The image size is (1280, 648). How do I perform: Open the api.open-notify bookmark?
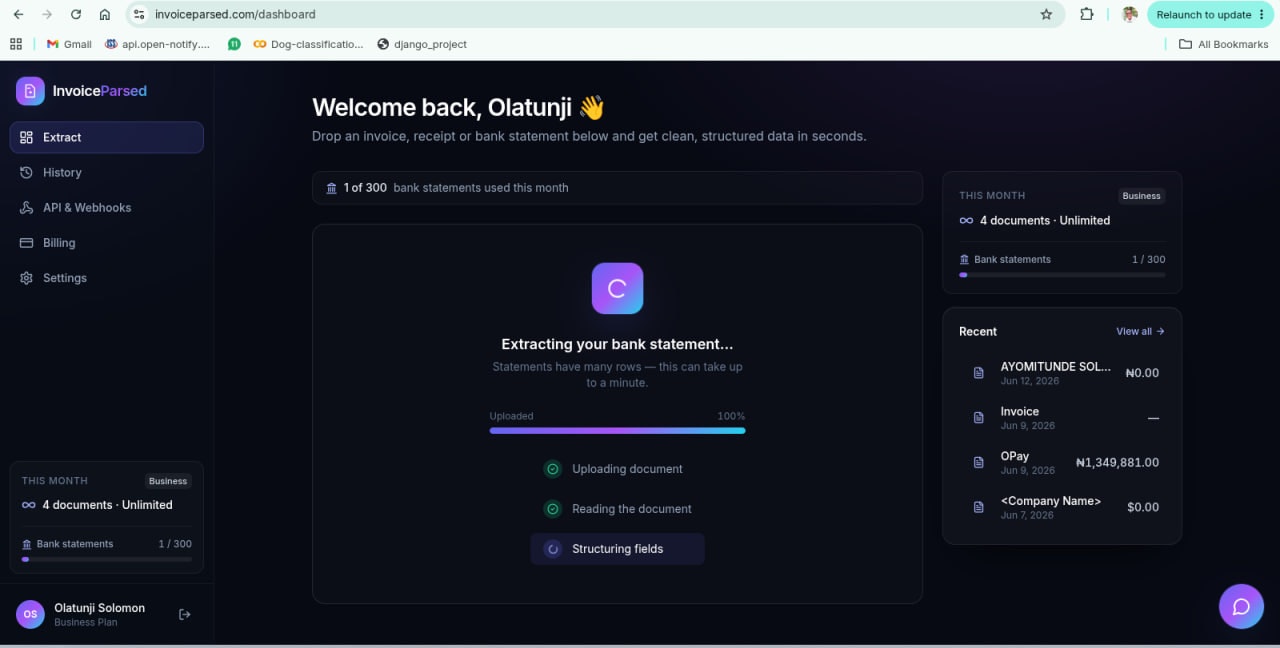pos(158,44)
